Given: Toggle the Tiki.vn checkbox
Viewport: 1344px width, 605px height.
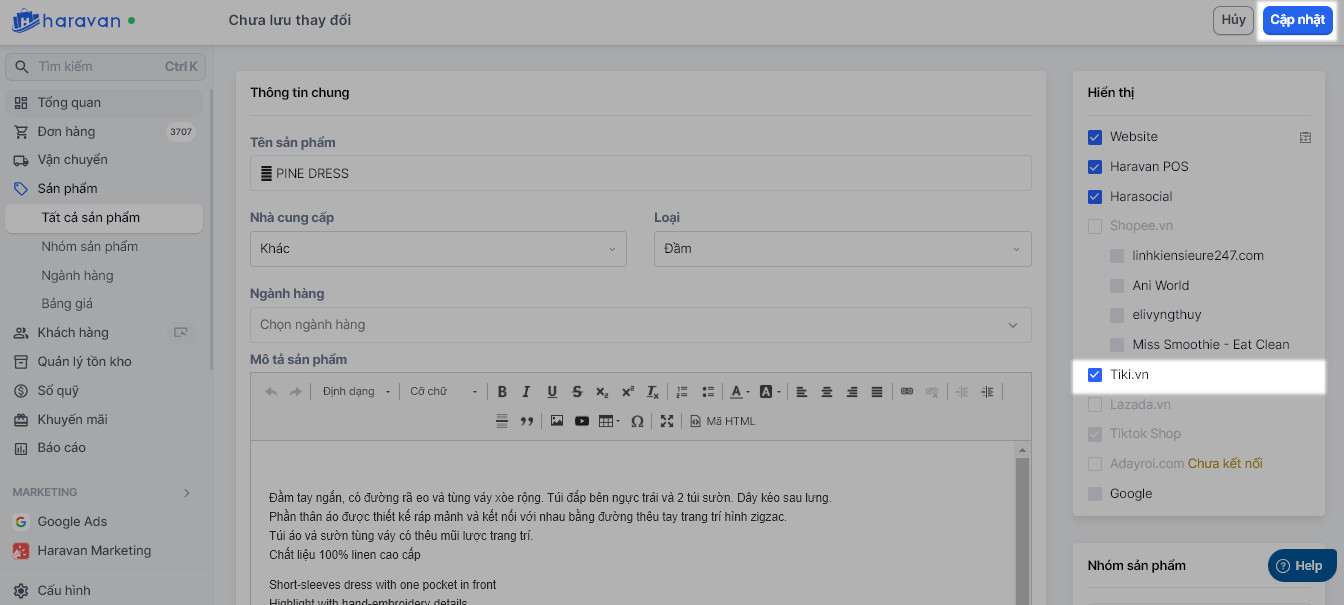Looking at the screenshot, I should coord(1095,375).
